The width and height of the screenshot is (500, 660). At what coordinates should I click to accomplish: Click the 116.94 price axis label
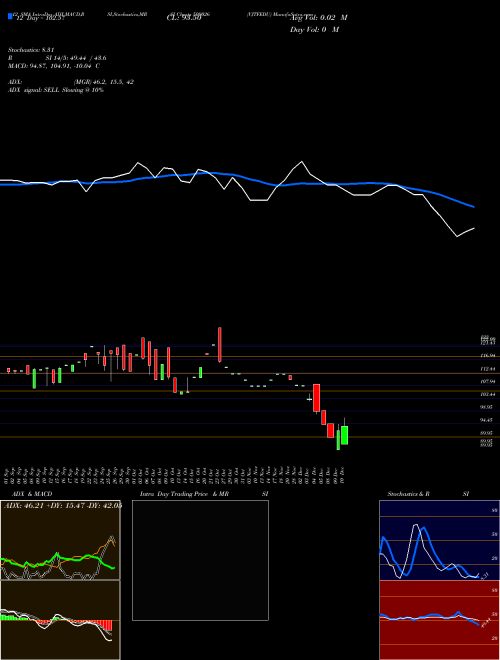click(x=488, y=356)
